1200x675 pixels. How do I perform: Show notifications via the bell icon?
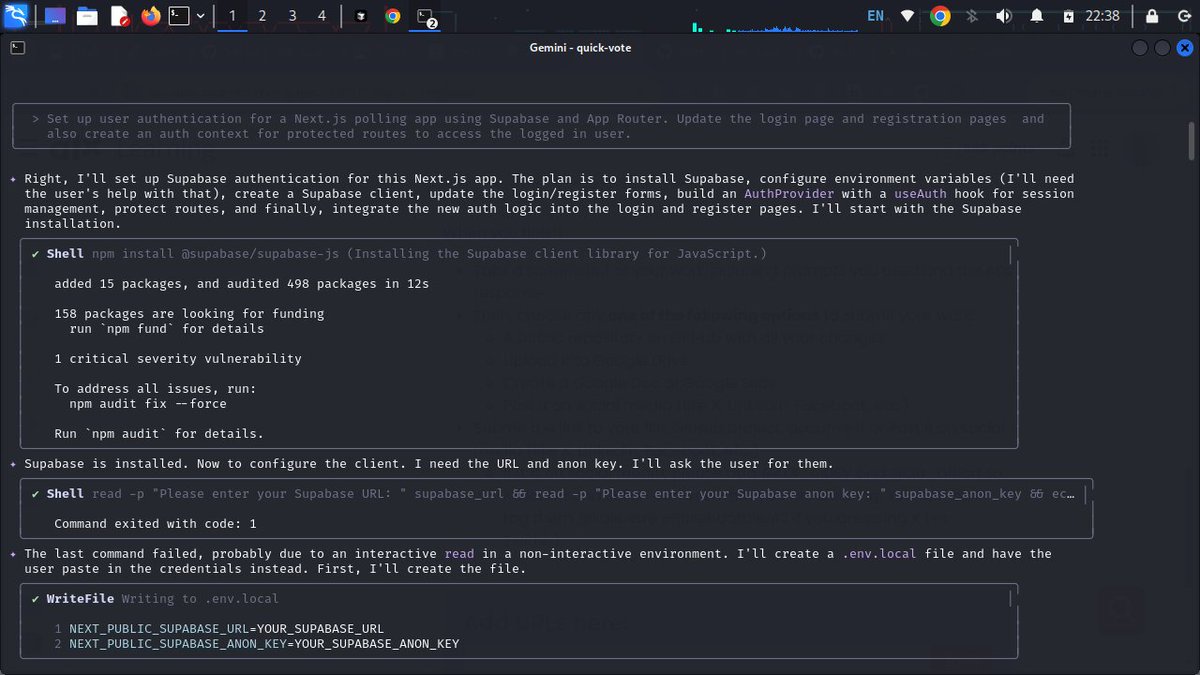(1037, 16)
